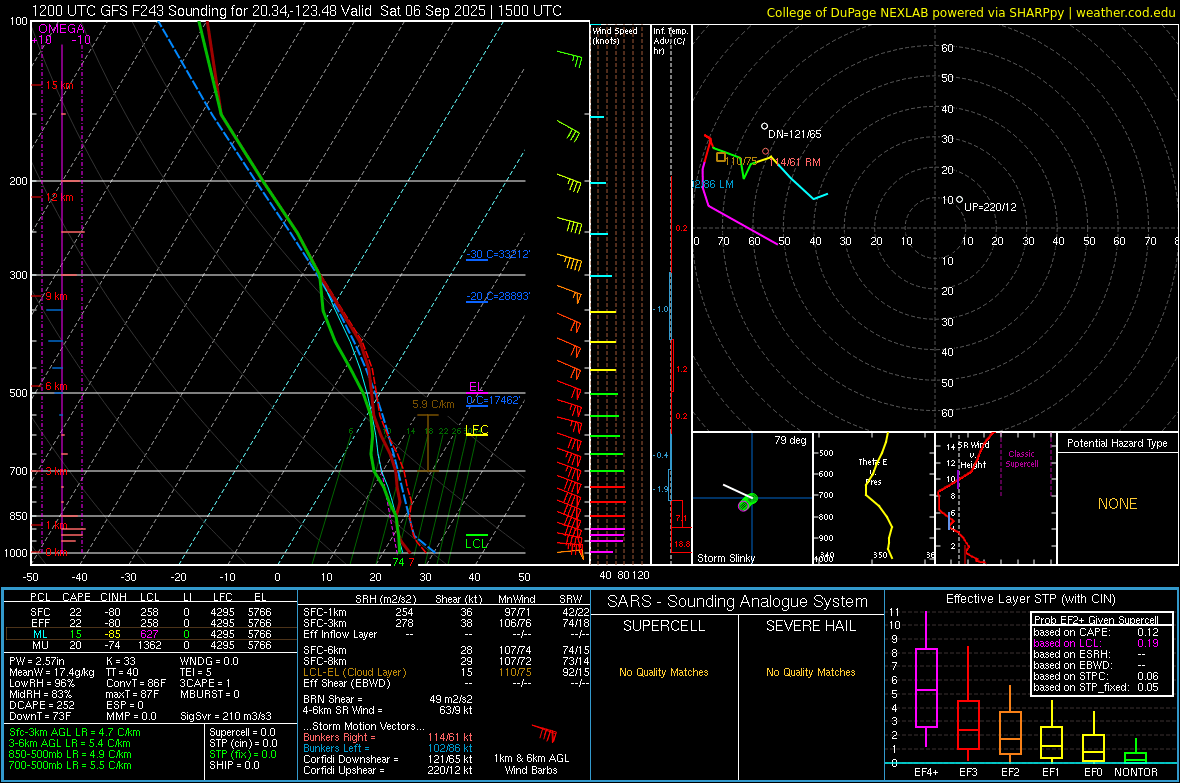Click the magenta OMEGA label

pyautogui.click(x=61, y=29)
